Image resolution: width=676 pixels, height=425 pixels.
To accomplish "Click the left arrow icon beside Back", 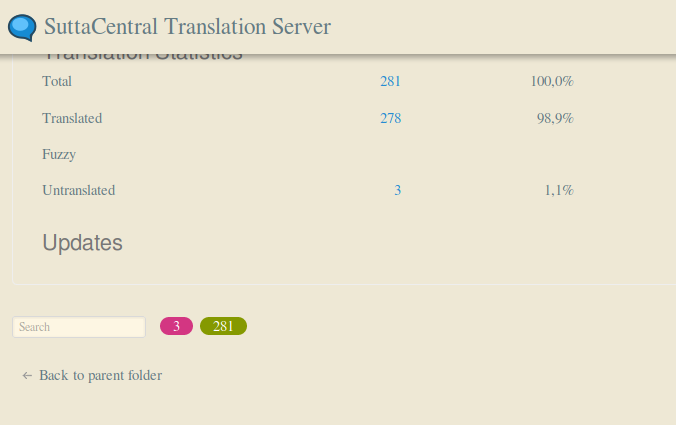I will (27, 376).
